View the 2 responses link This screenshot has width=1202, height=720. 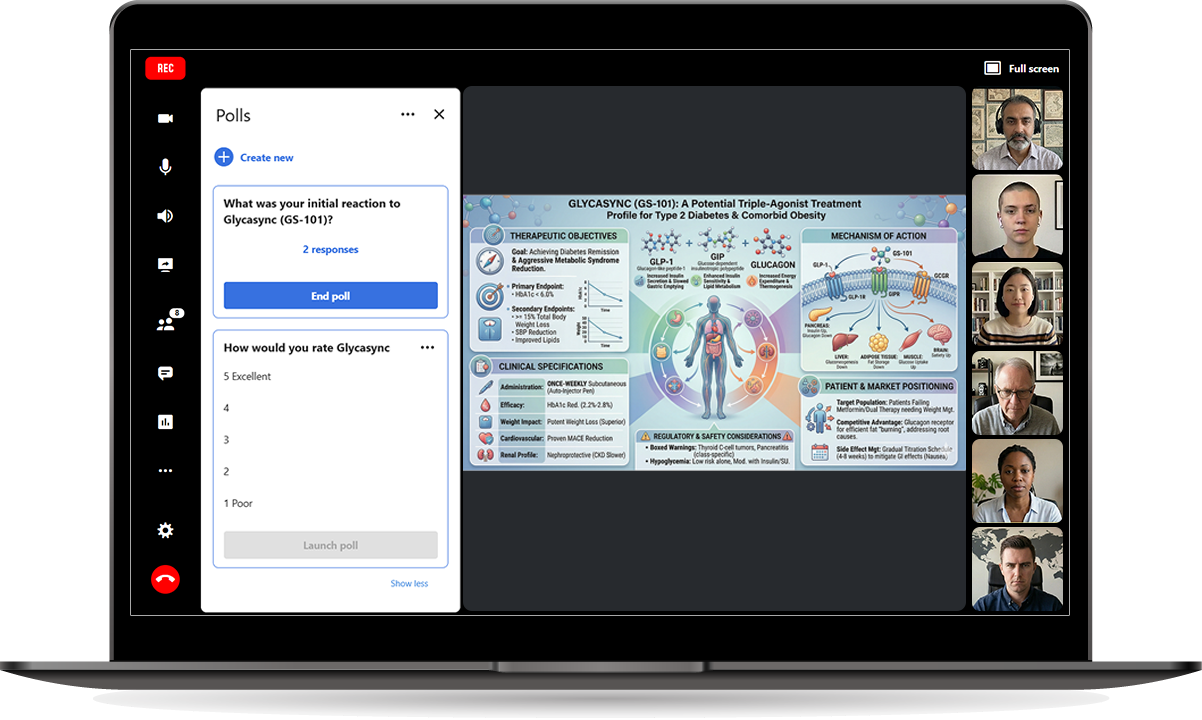click(x=330, y=250)
